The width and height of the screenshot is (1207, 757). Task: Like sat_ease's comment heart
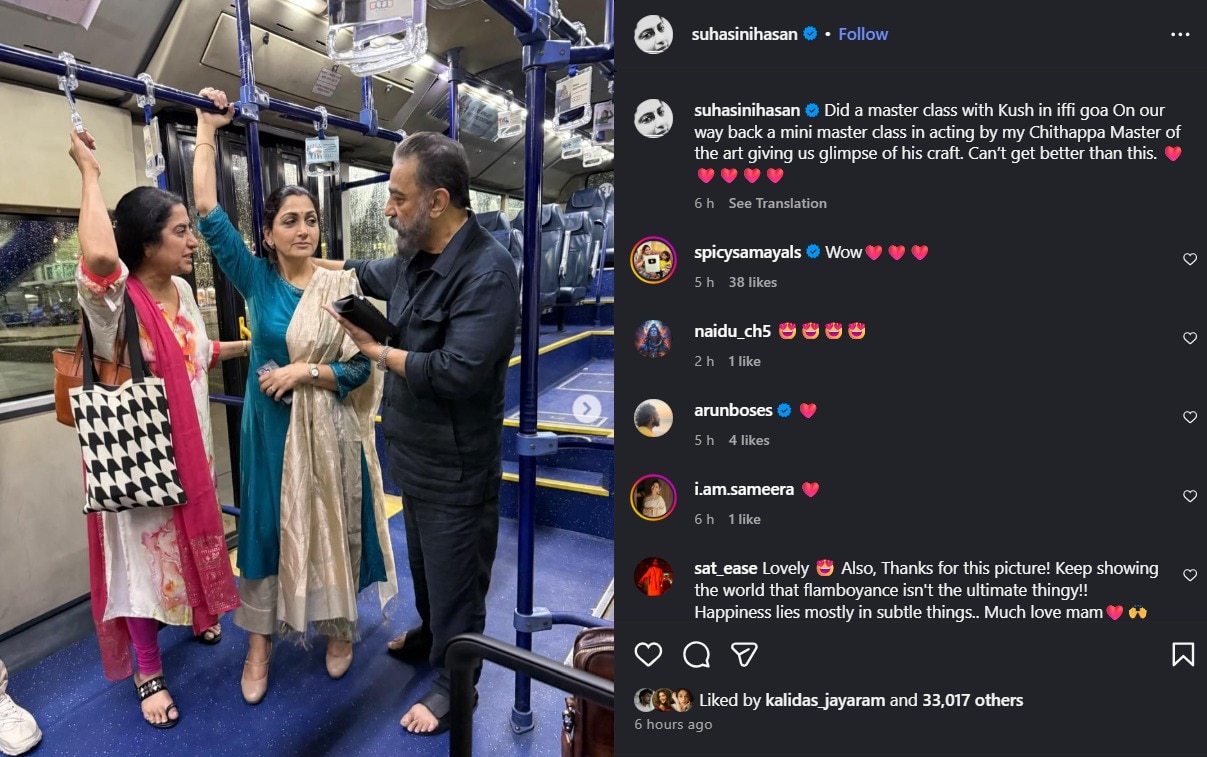click(1190, 575)
